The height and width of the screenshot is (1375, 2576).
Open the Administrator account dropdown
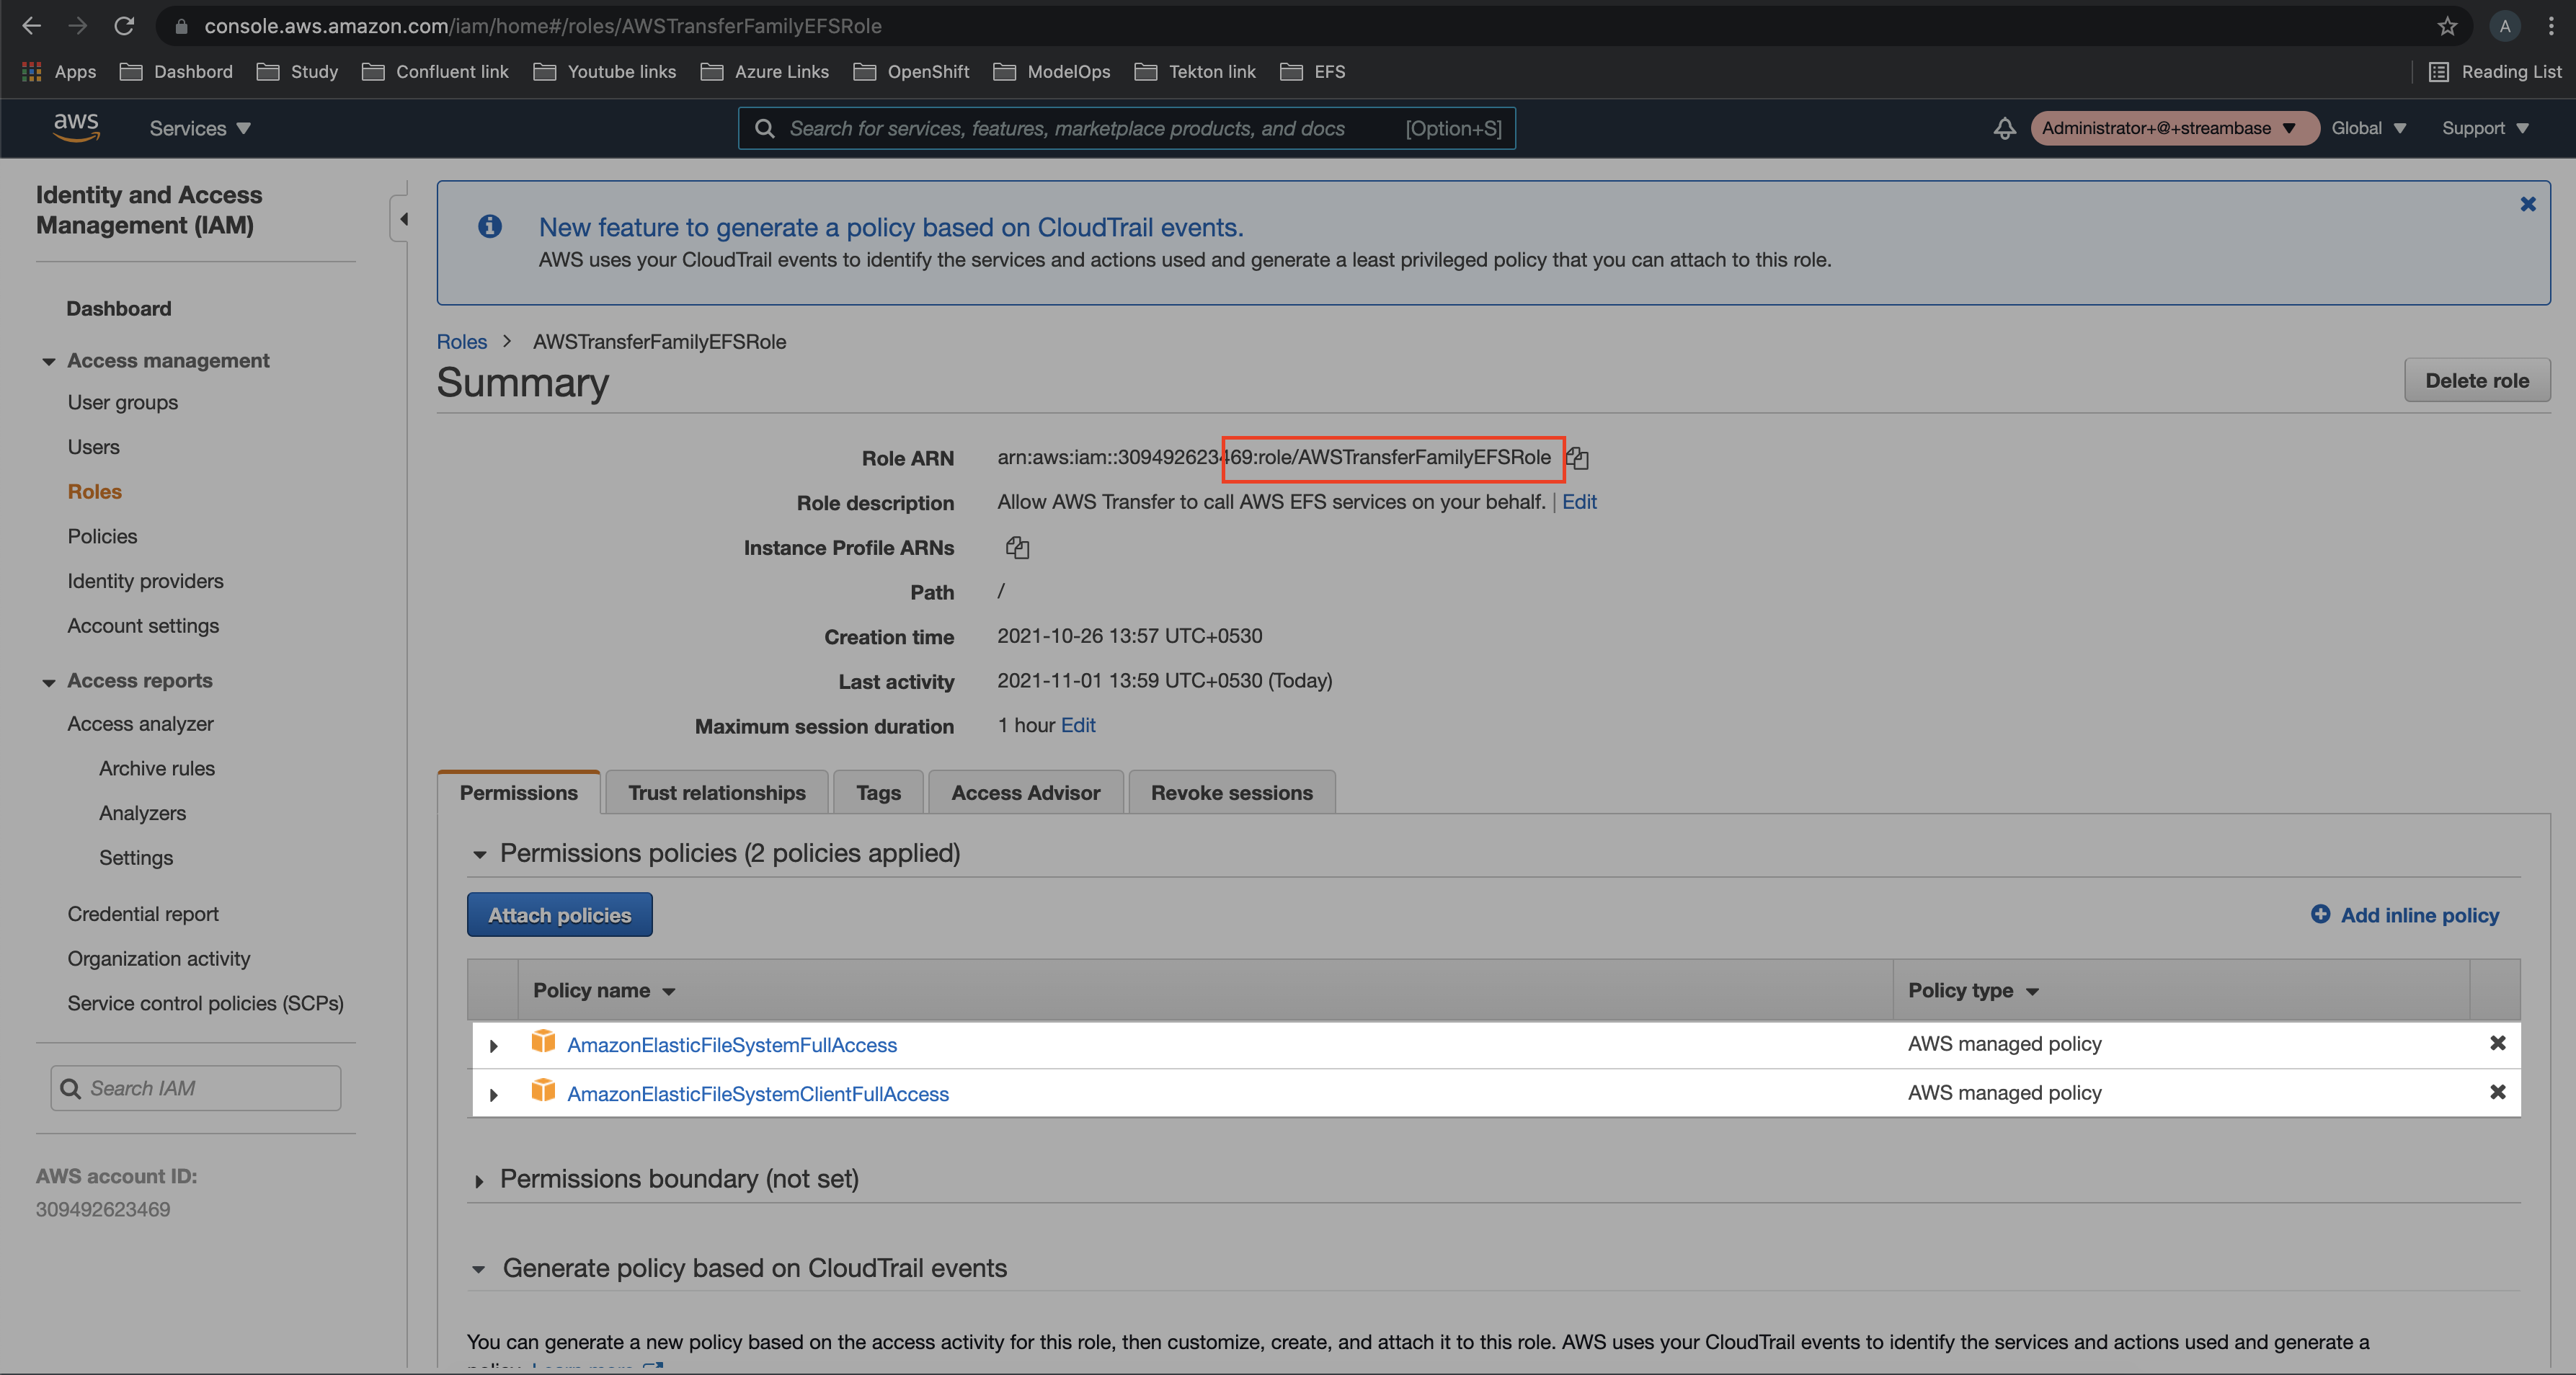click(2174, 128)
